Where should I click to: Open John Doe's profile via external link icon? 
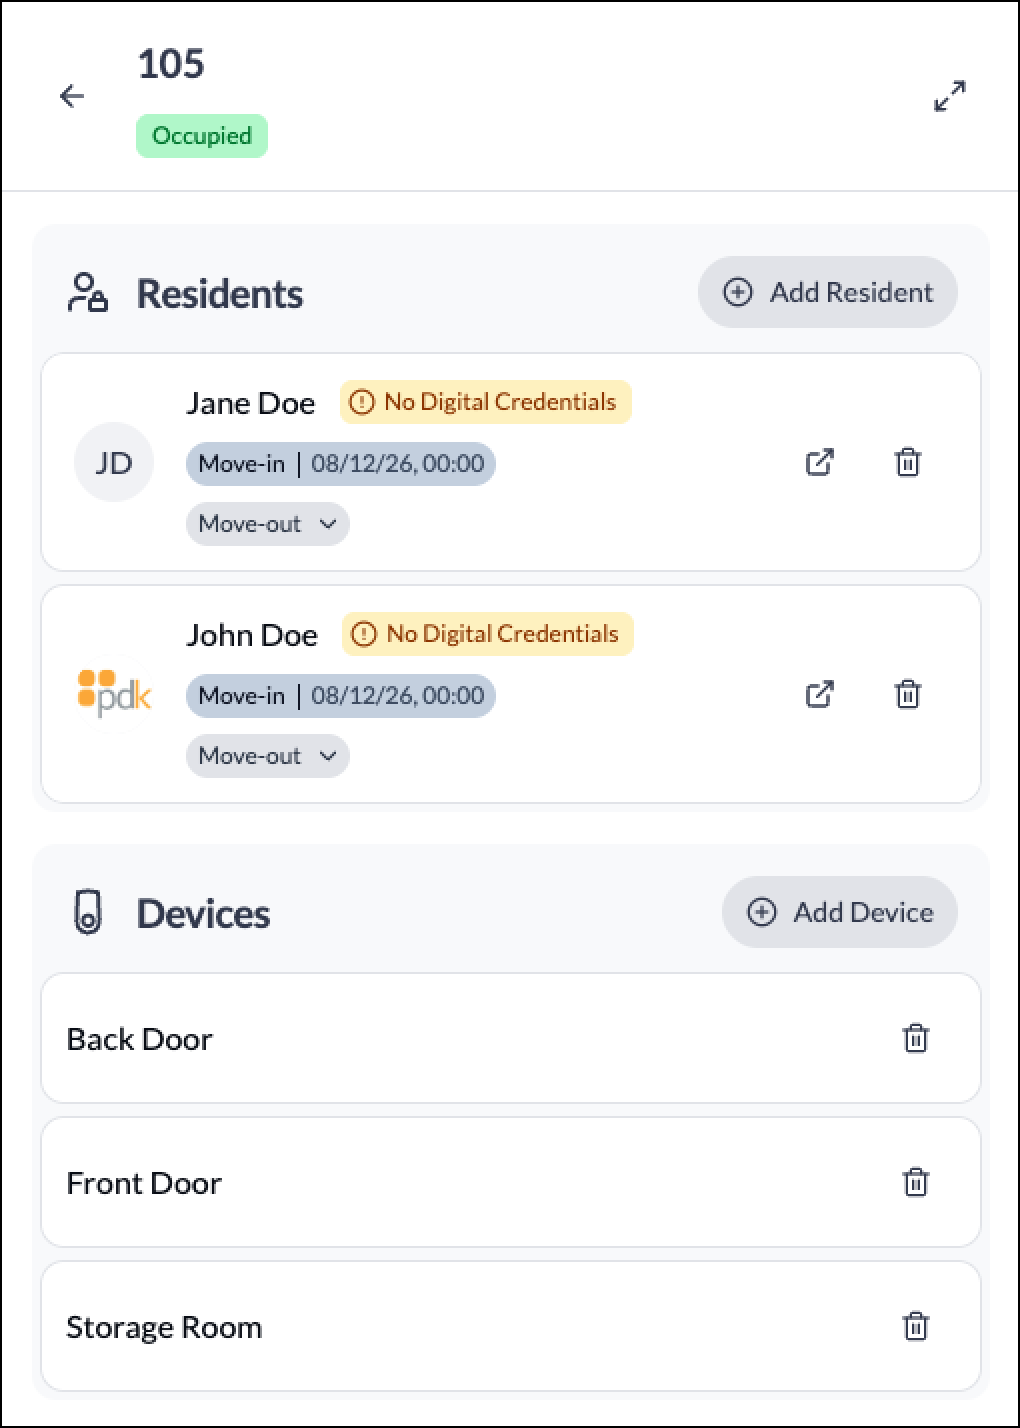click(820, 694)
